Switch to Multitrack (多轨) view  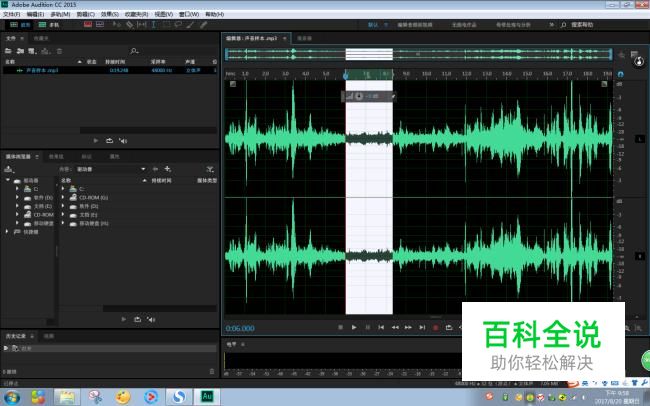click(49, 25)
